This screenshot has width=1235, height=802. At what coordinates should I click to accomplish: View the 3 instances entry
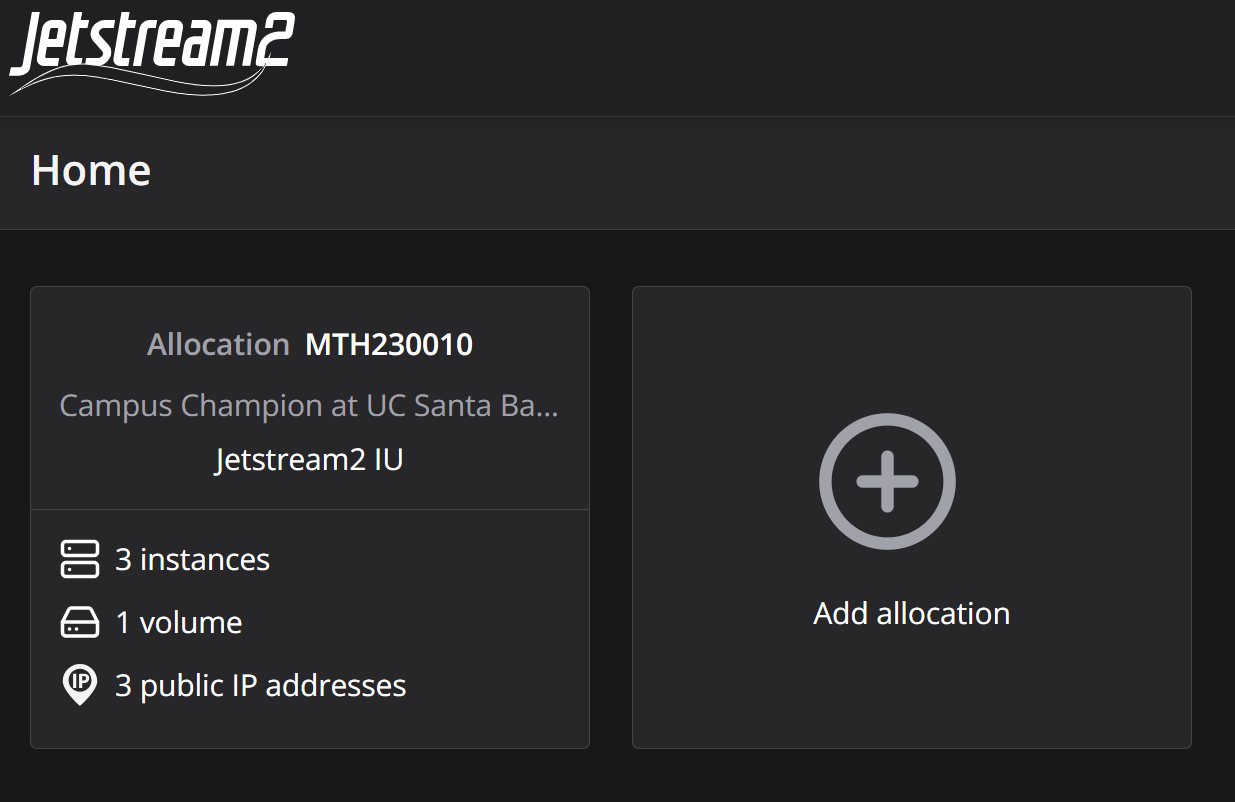(192, 559)
